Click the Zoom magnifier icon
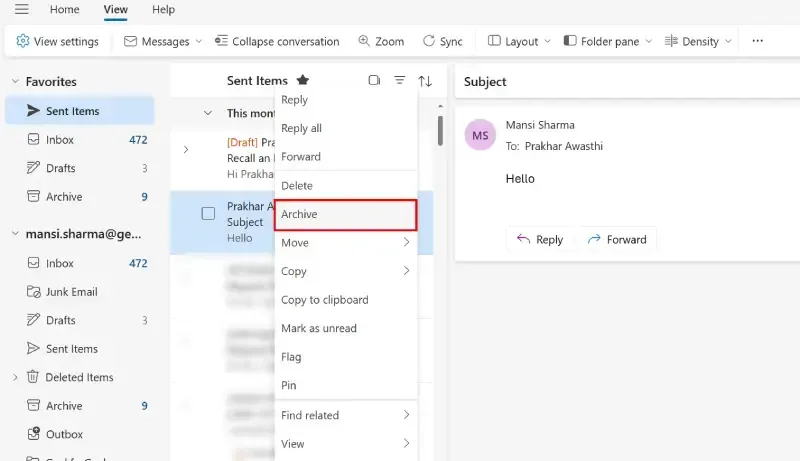Image resolution: width=800 pixels, height=461 pixels. (364, 41)
